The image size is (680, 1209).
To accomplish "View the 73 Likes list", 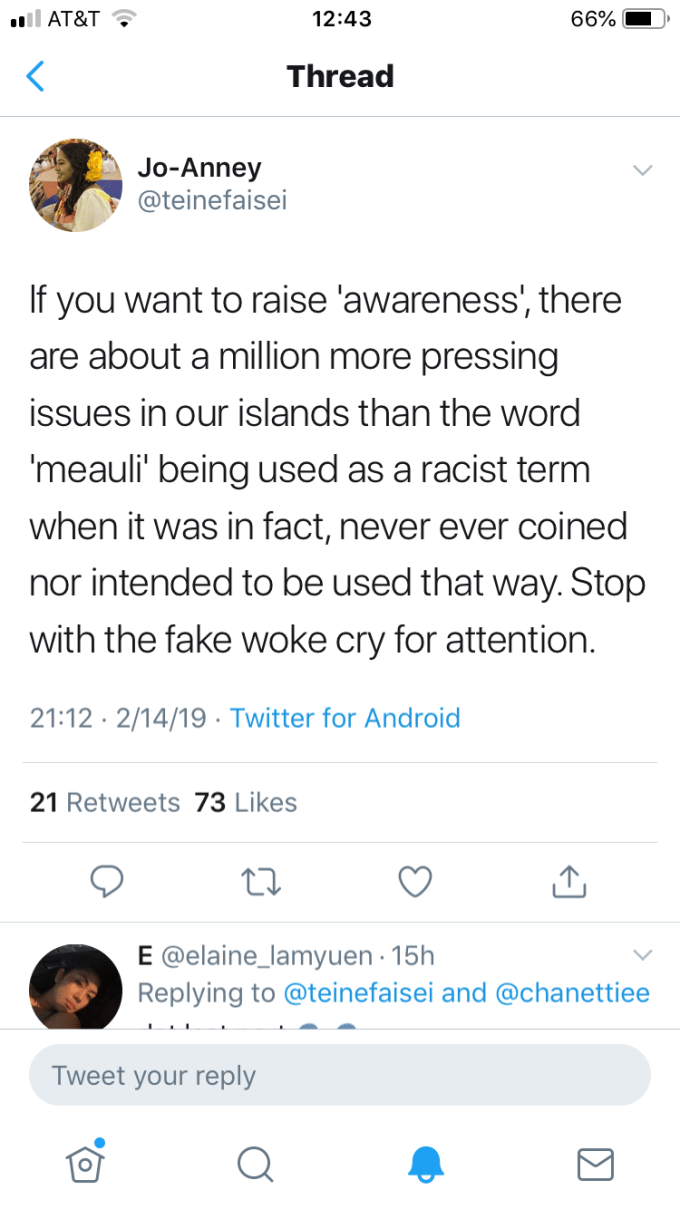I will point(246,802).
